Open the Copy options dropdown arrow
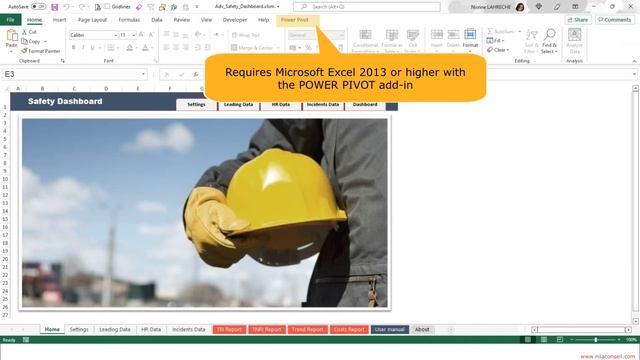 (45, 41)
